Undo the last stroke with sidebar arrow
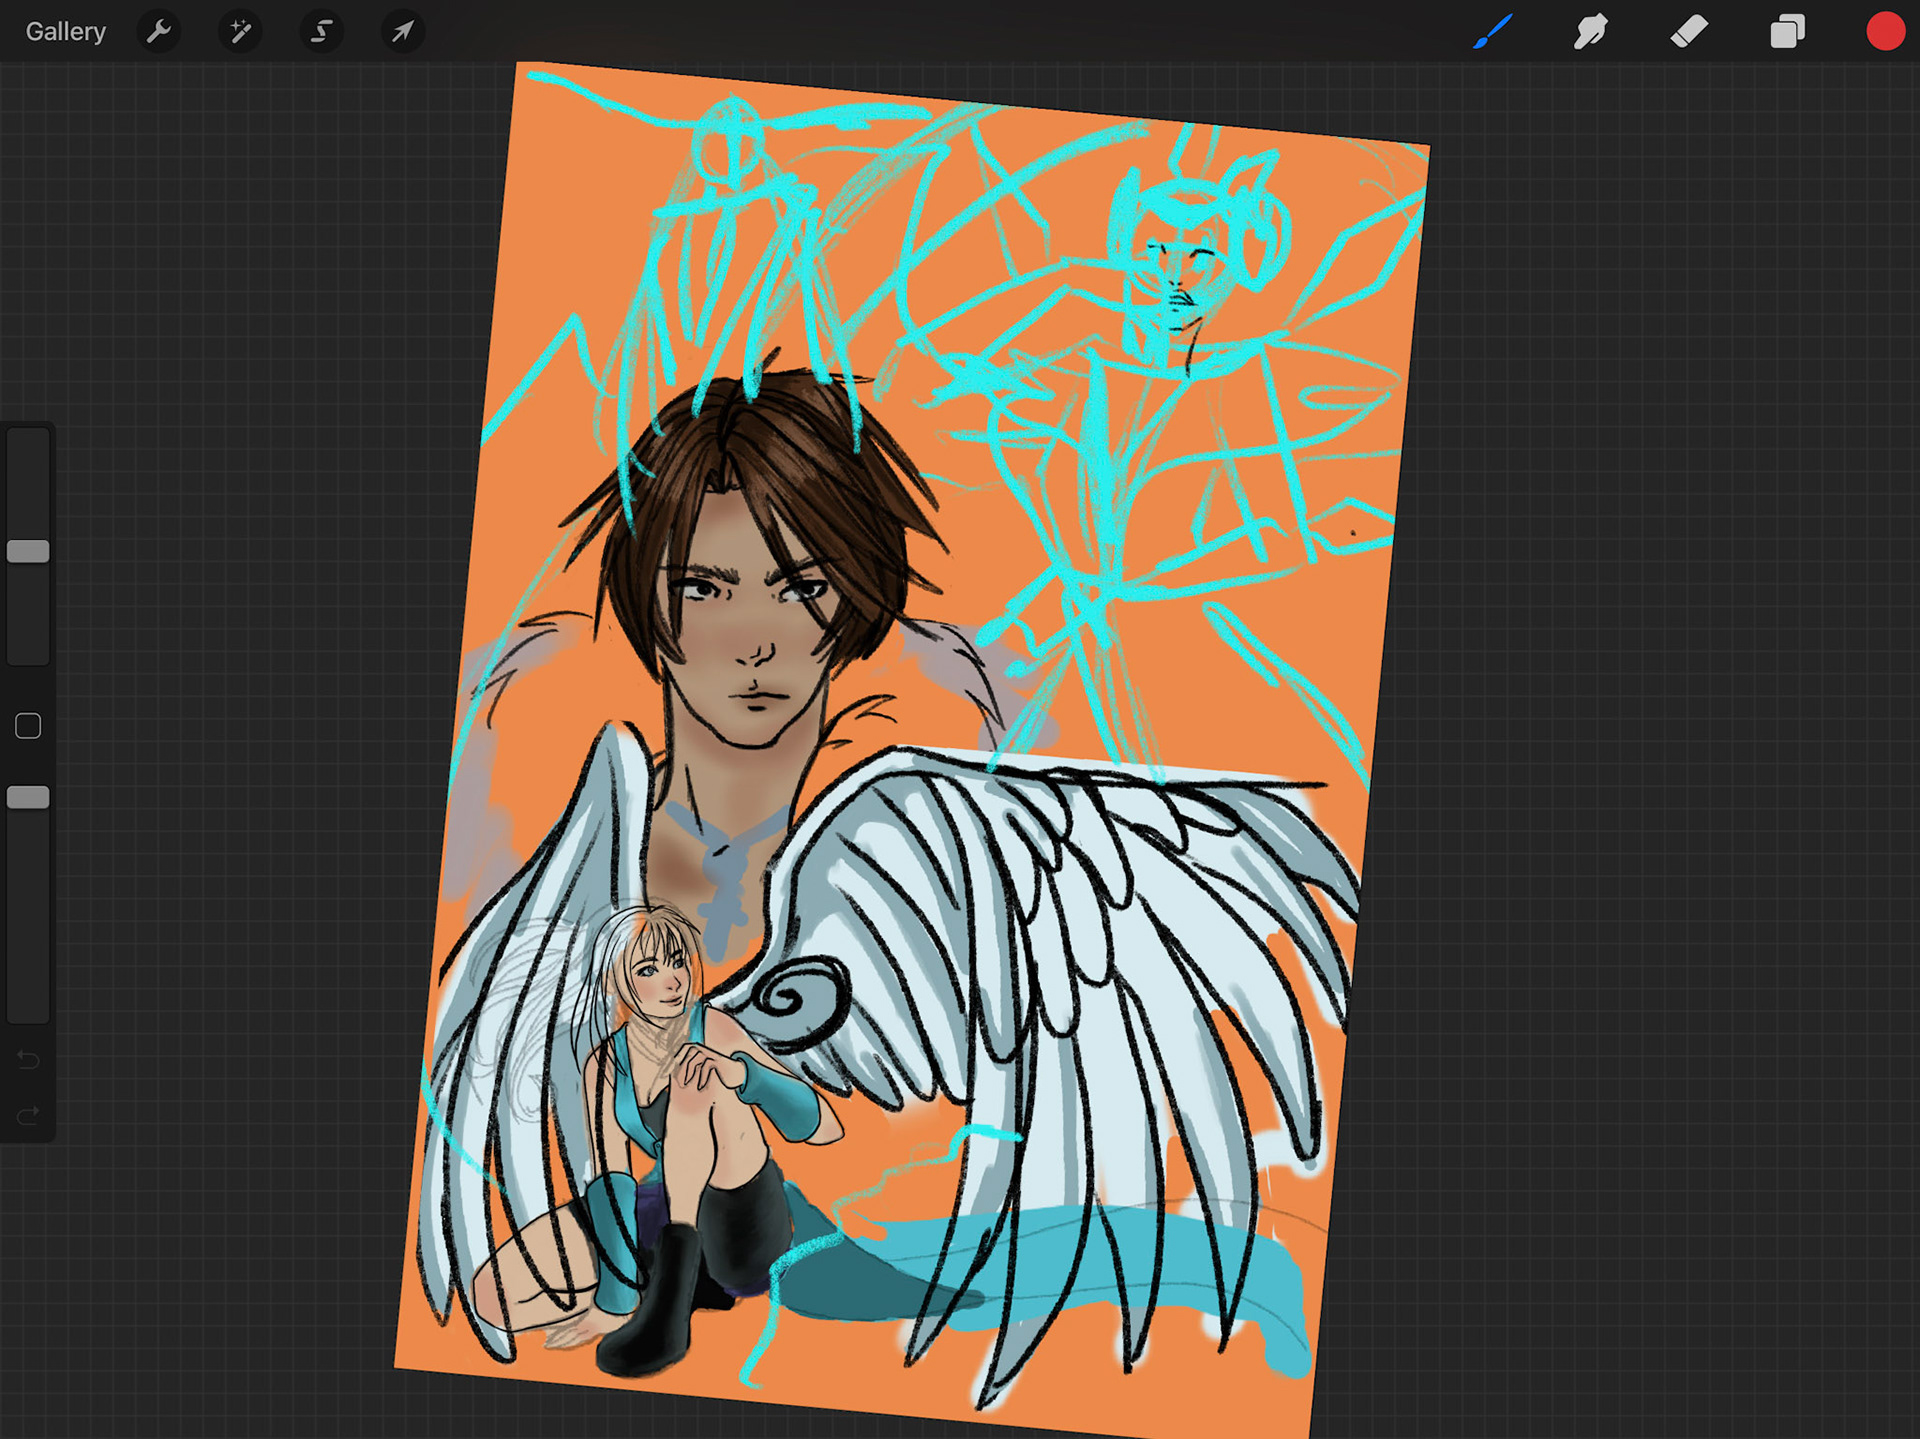 (28, 1059)
